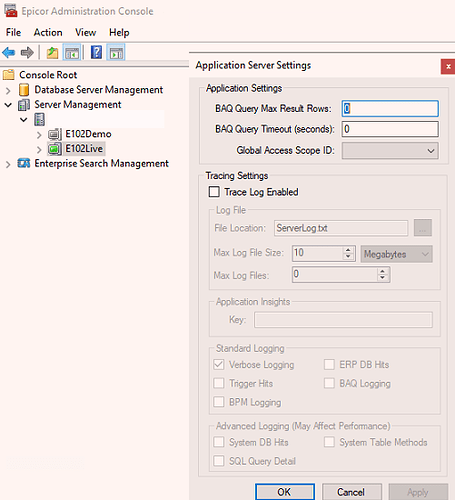Toggle the Trigger Hits checkbox
The height and width of the screenshot is (500, 455).
(219, 383)
